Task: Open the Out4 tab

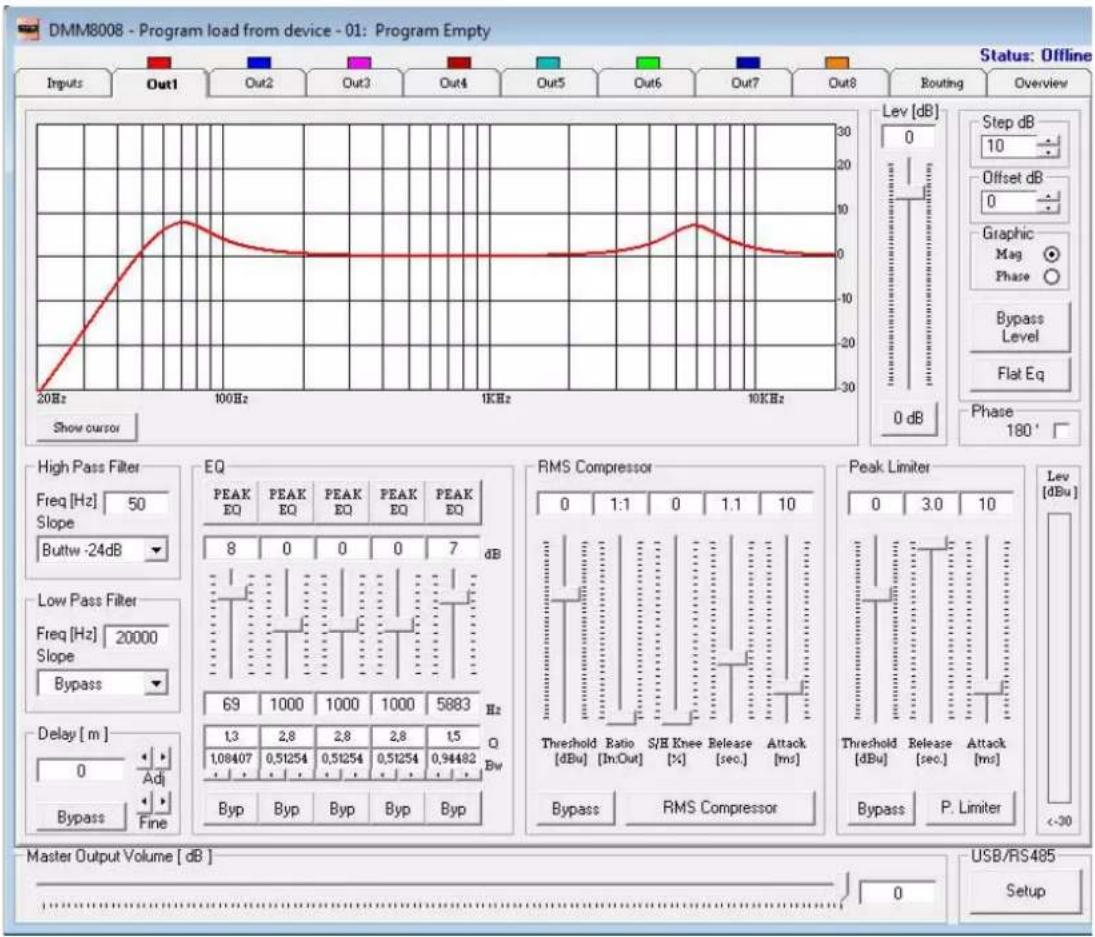Action: pyautogui.click(x=453, y=83)
